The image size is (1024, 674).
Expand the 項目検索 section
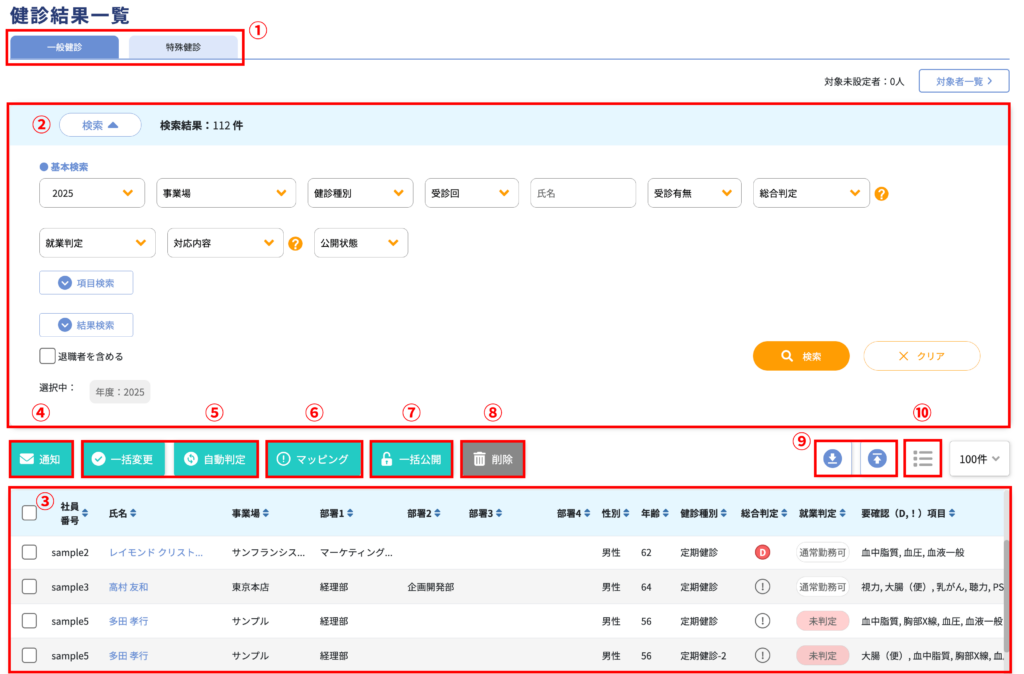pyautogui.click(x=86, y=283)
